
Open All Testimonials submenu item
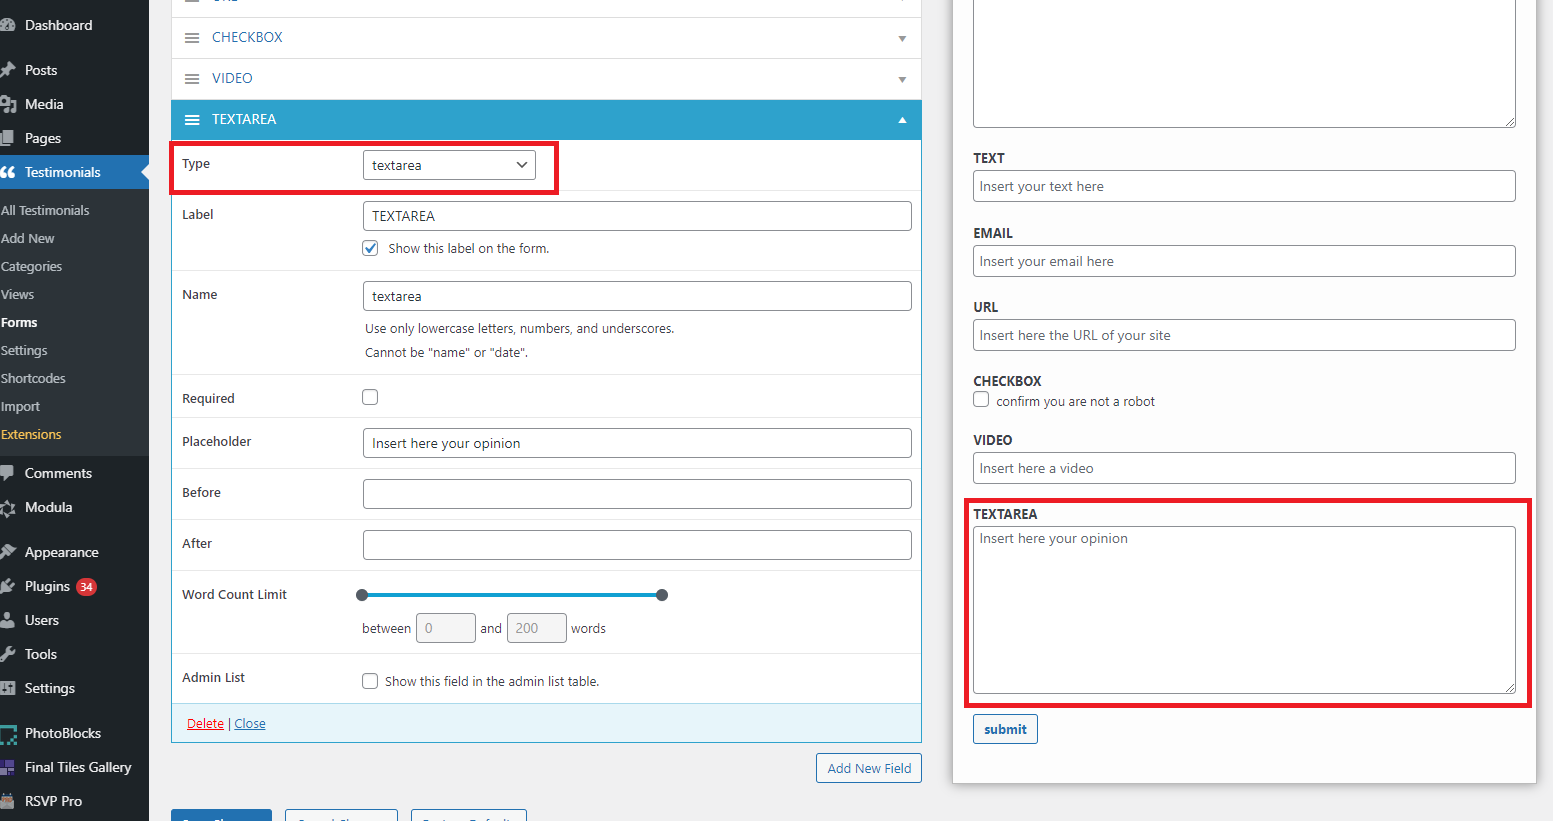[45, 210]
